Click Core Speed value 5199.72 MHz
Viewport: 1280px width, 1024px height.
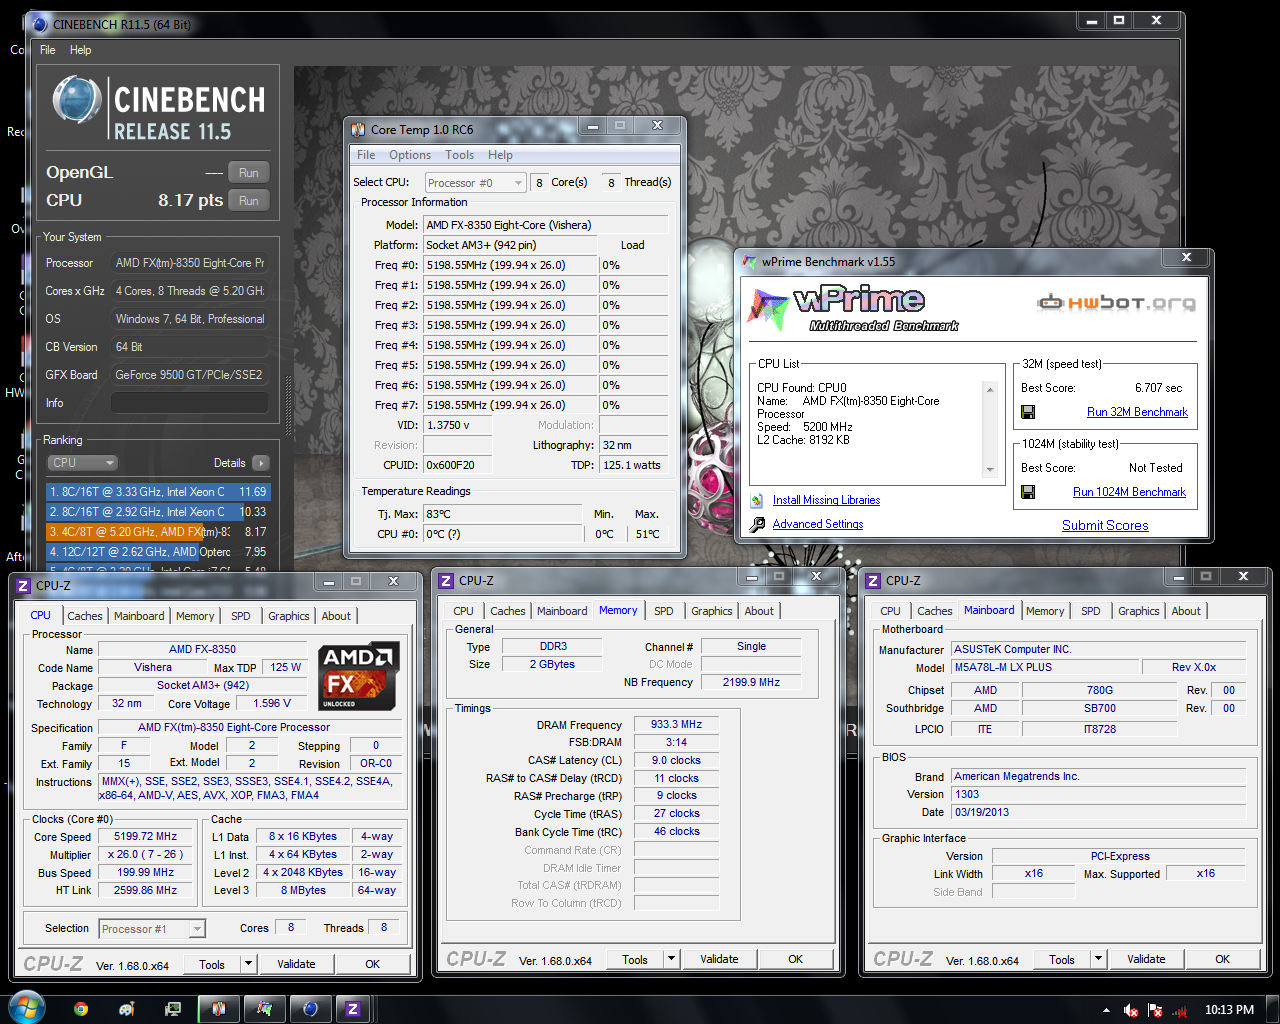click(146, 837)
